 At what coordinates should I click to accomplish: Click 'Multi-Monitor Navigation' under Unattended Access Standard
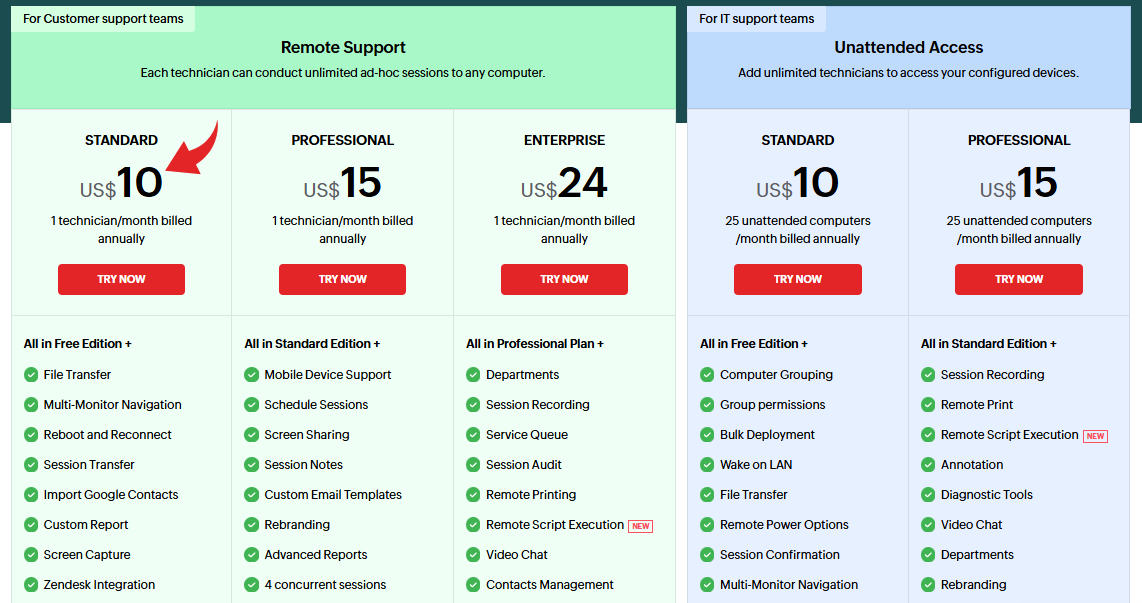(789, 585)
